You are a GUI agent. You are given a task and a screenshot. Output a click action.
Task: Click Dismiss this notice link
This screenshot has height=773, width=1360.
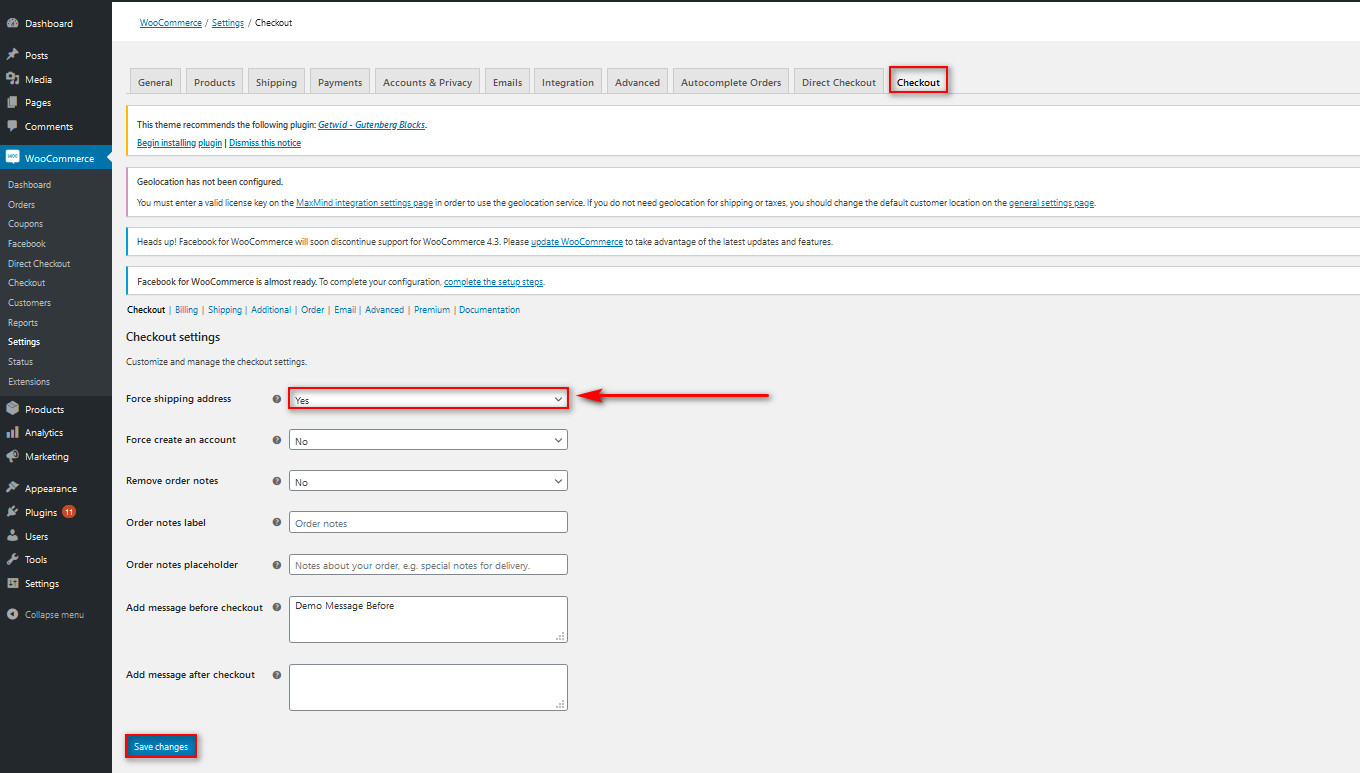tap(265, 143)
